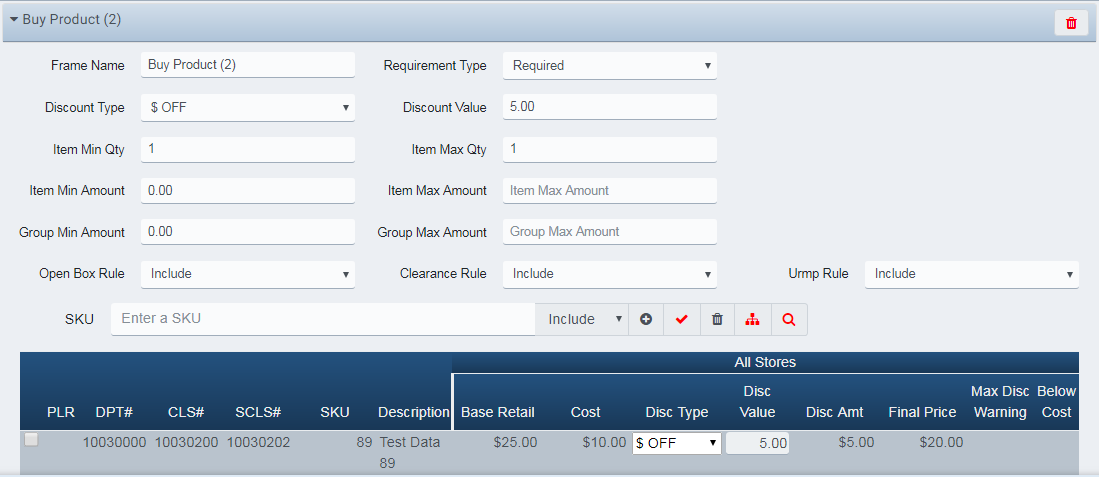
Task: Change the row Disc Type dropdown
Action: coord(677,443)
